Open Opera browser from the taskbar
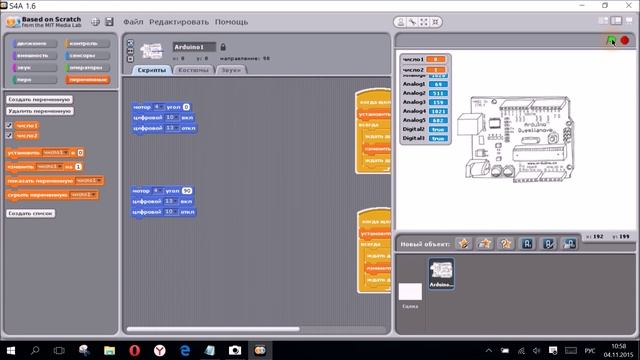 coord(135,350)
